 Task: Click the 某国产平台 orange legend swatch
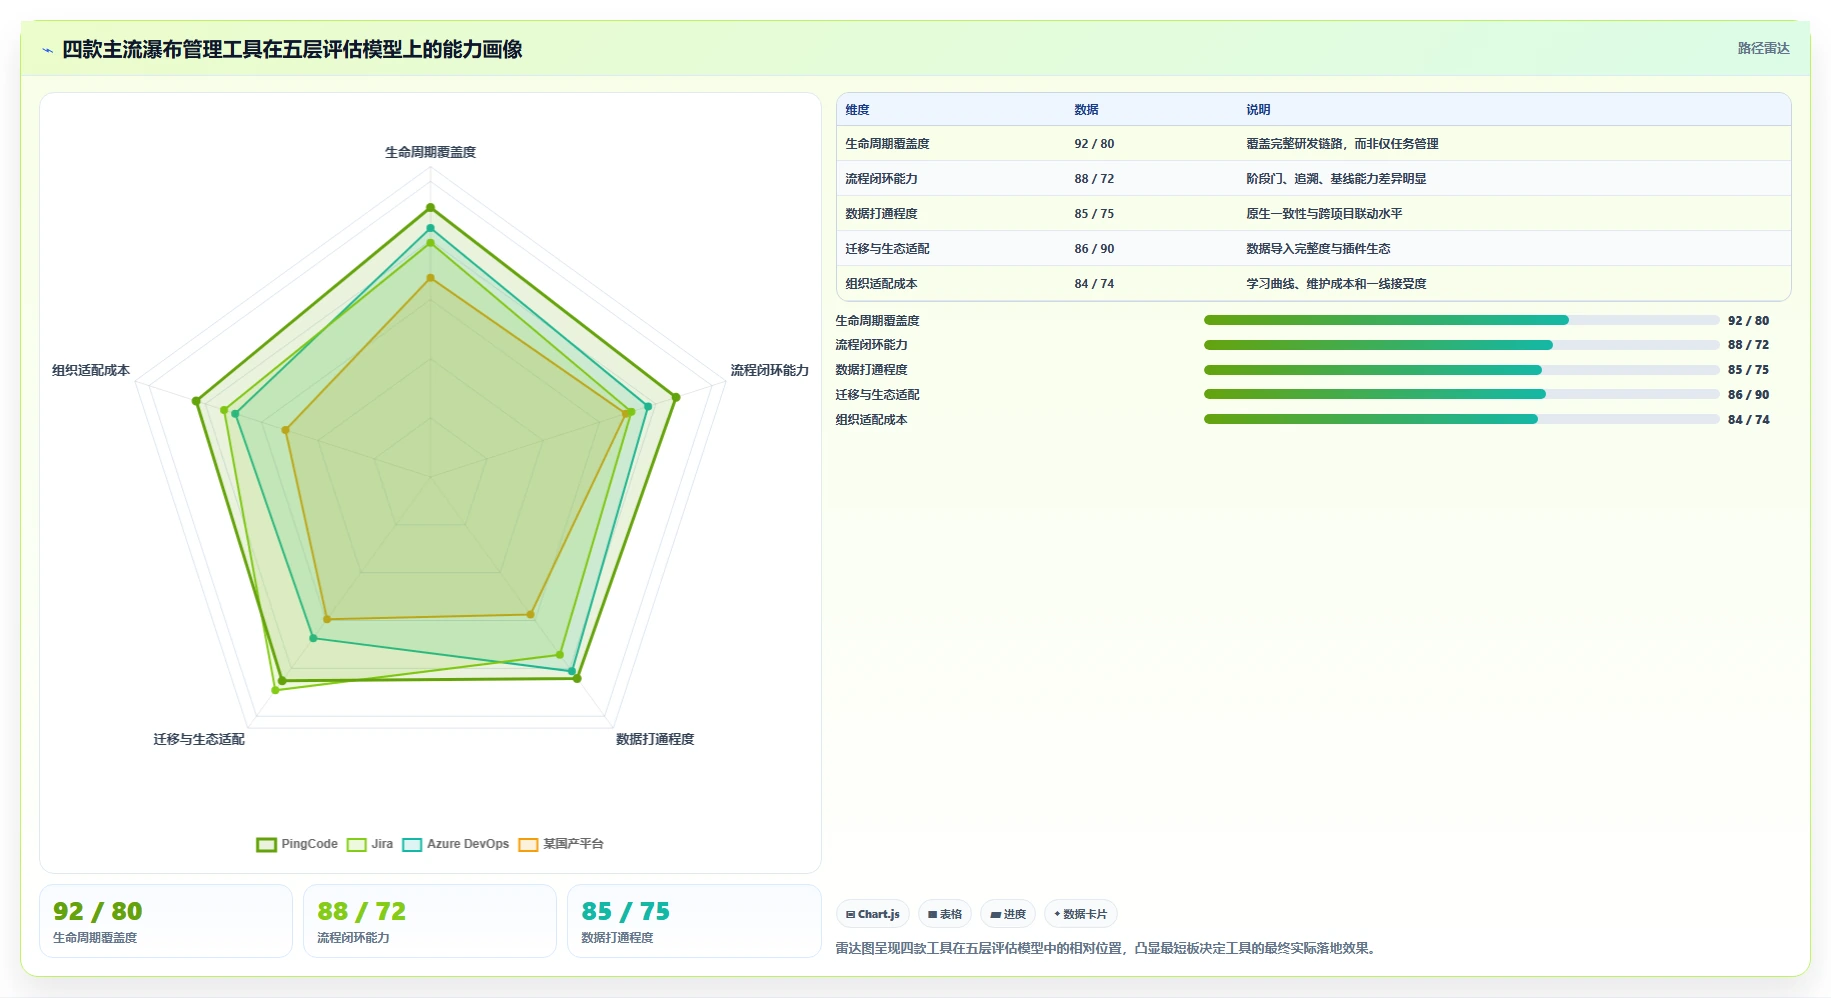(528, 845)
